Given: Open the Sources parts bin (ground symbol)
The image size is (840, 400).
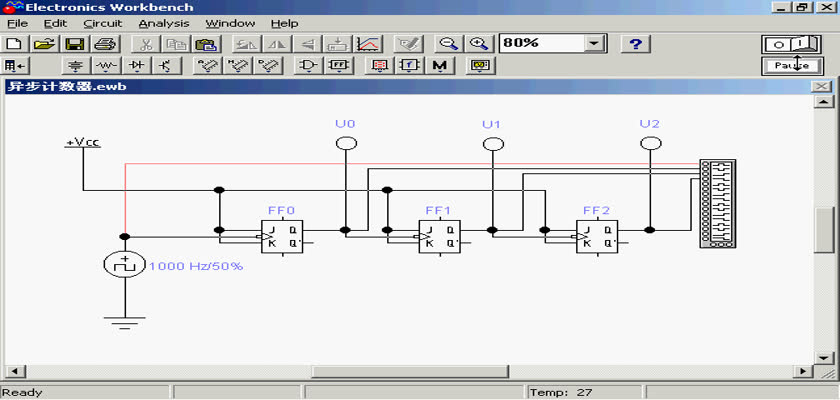Looking at the screenshot, I should coord(74,67).
